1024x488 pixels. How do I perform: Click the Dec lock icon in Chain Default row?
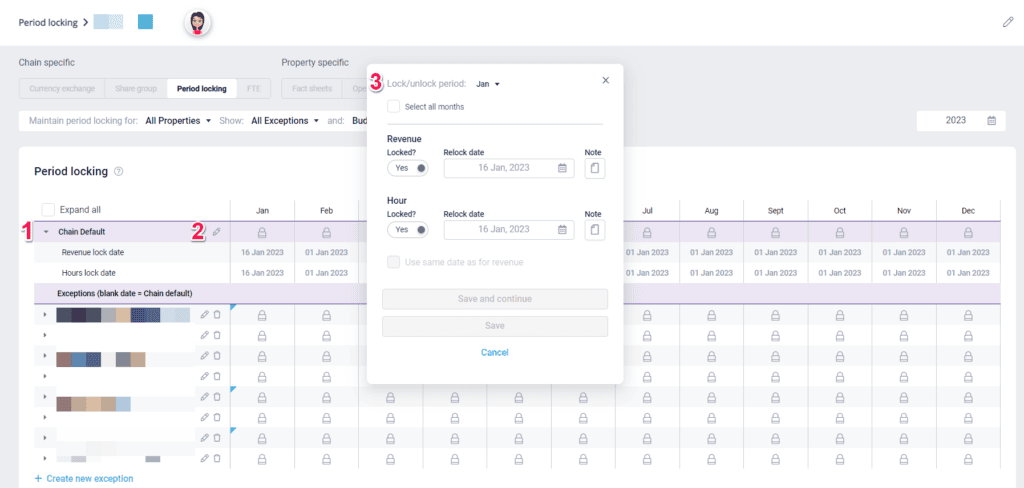coord(968,232)
